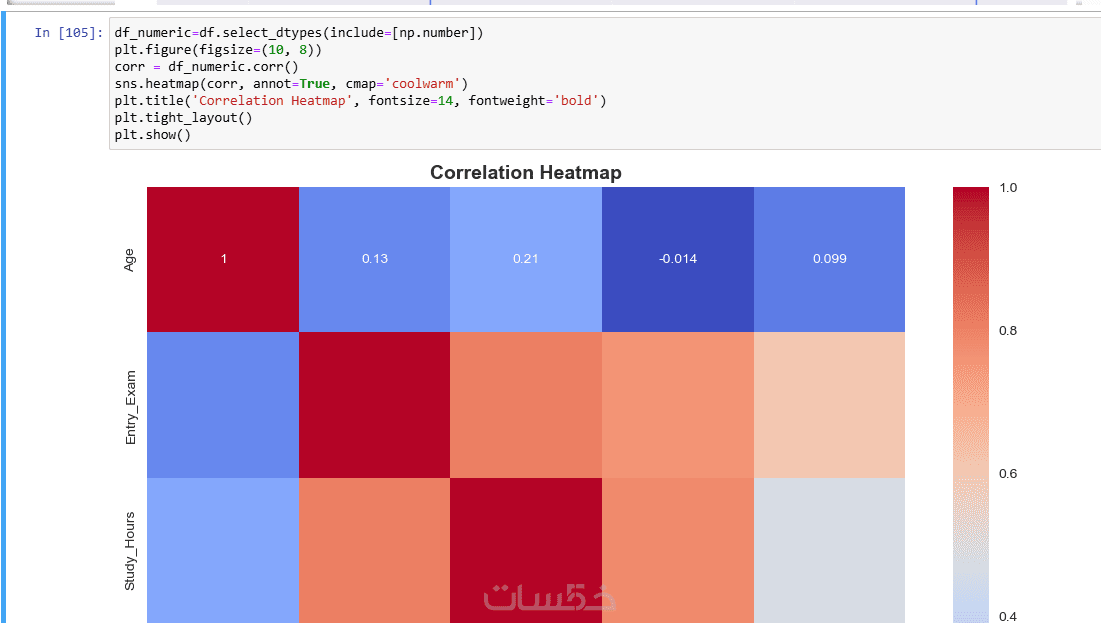Click the 'Correlation Heatmap' chart title
Screen dimensions: 1101x623
pos(525,173)
